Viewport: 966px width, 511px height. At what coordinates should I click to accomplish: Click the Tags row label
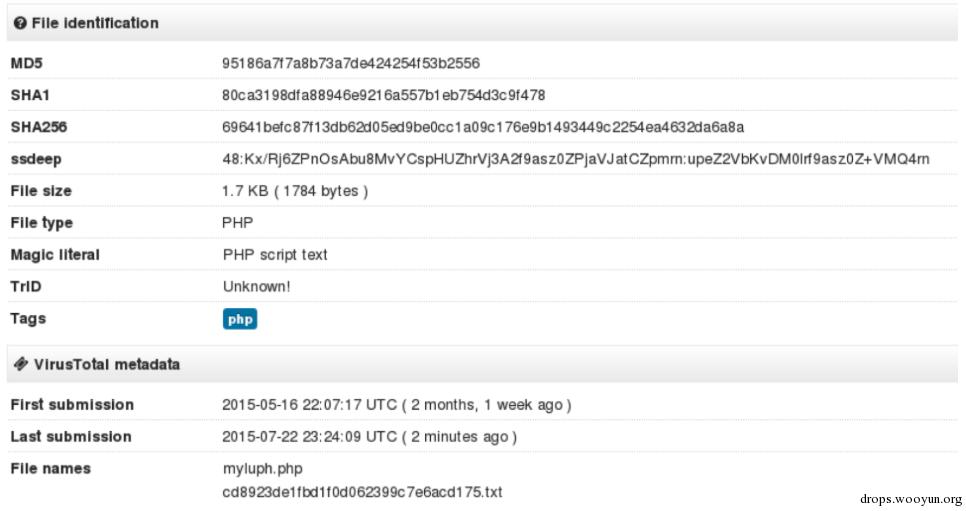(x=28, y=319)
